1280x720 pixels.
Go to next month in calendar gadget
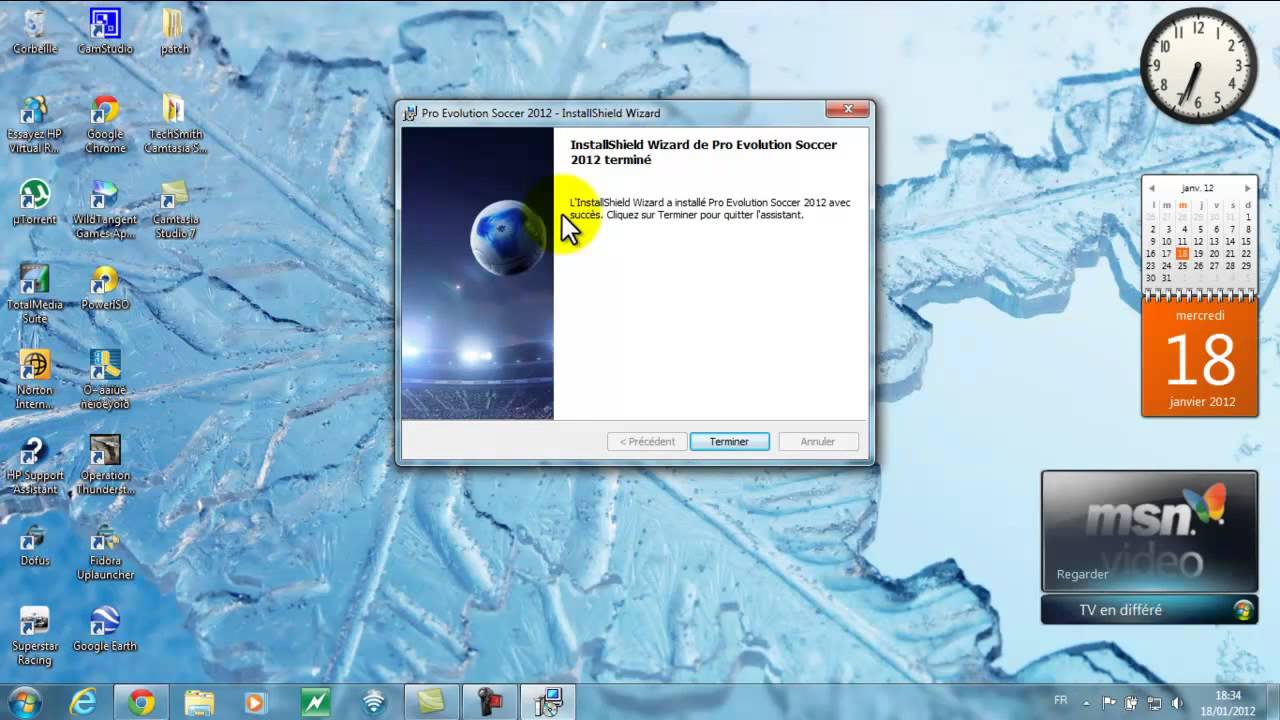click(1247, 188)
